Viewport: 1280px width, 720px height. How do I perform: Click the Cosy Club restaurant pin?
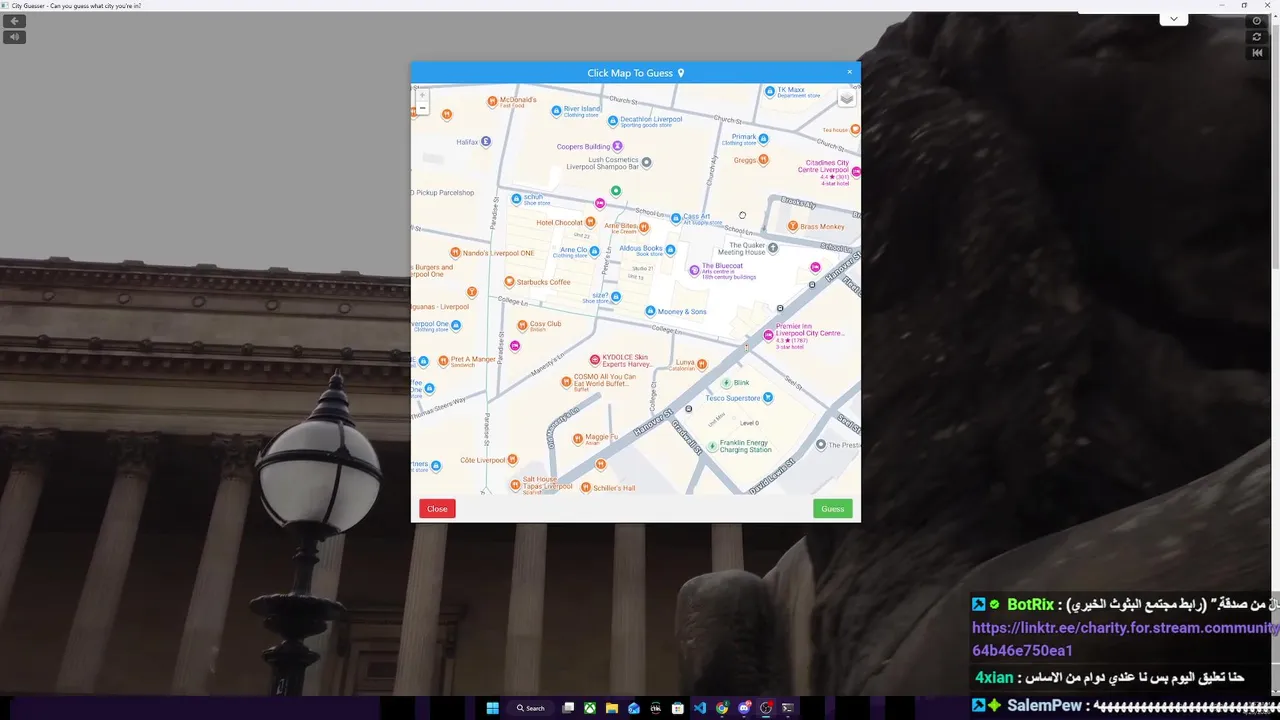tap(522, 325)
